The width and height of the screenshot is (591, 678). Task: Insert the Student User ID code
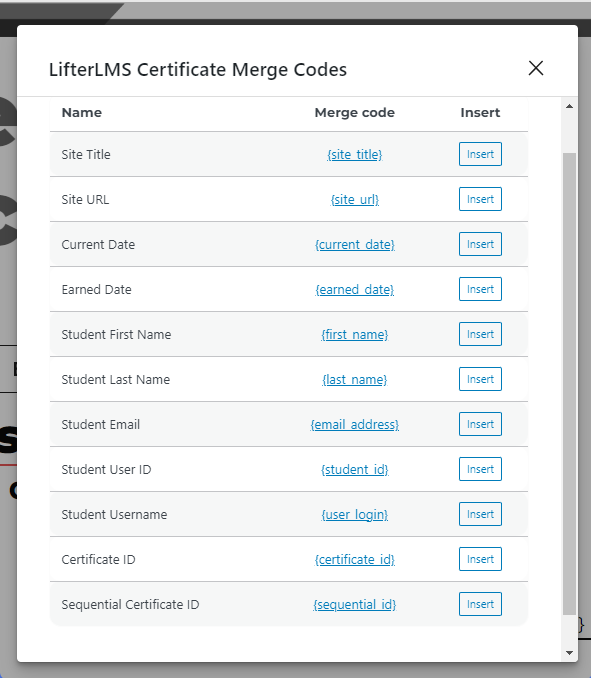click(x=480, y=469)
